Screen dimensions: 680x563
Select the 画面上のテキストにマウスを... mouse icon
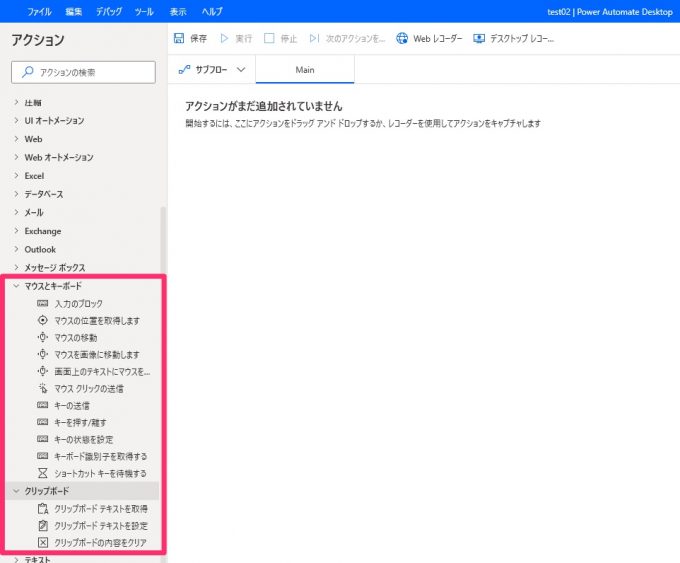[x=42, y=371]
